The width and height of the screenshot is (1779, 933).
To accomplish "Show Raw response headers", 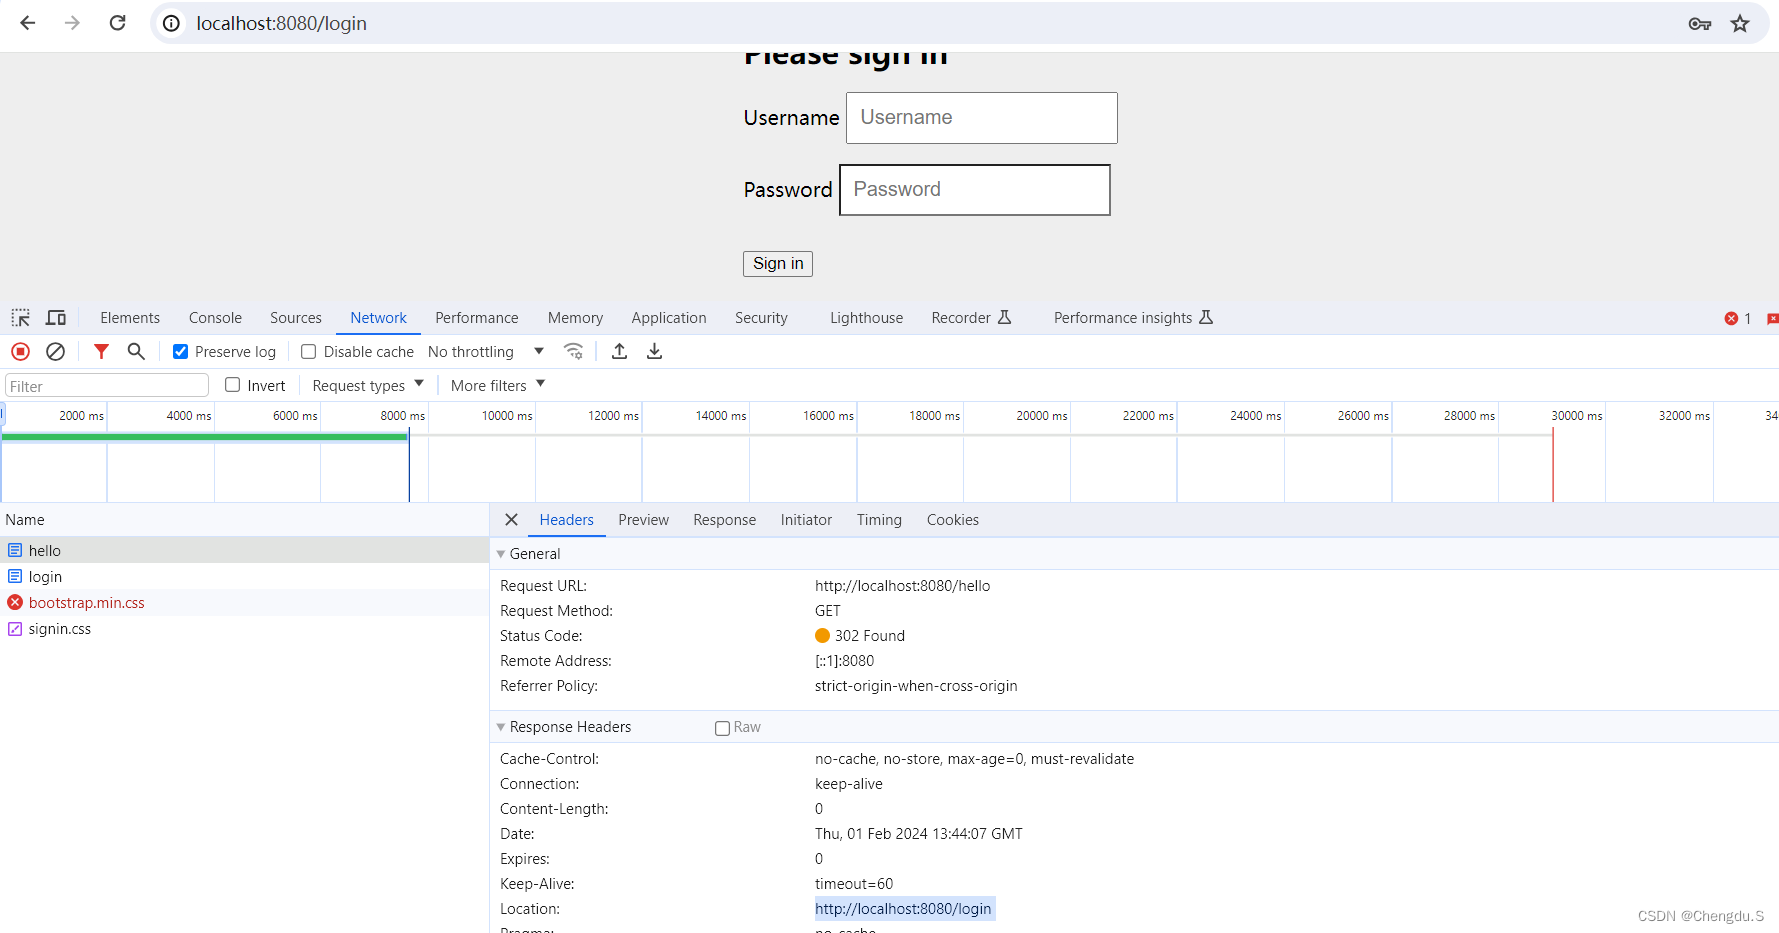I will [722, 727].
